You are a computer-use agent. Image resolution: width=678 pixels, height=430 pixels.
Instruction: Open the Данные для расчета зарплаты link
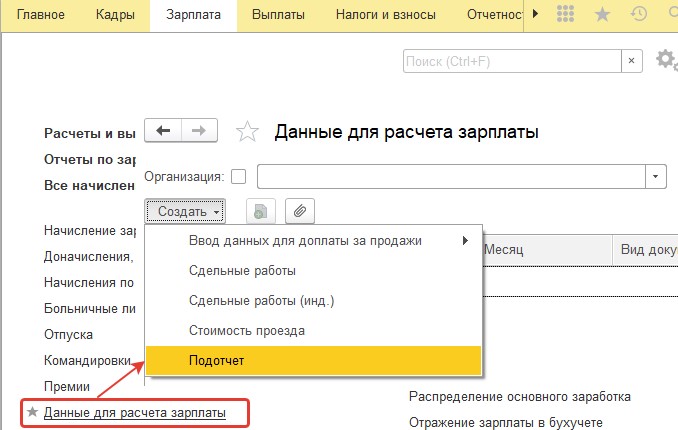pyautogui.click(x=134, y=413)
